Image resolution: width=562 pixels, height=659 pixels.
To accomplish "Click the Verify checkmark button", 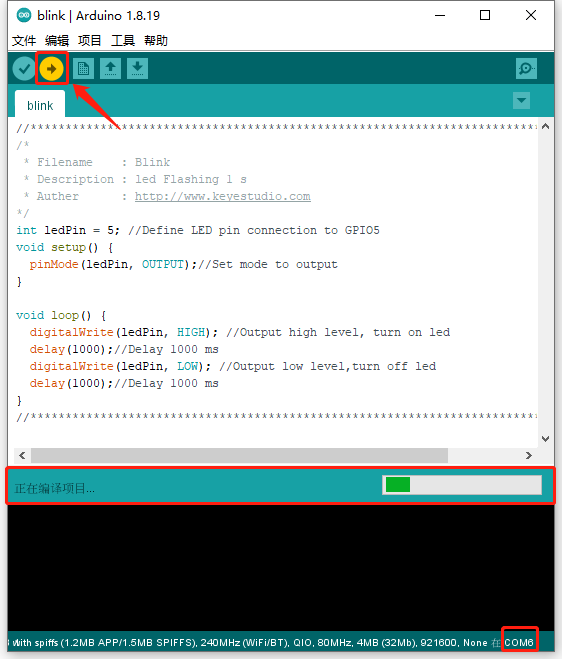I will pos(24,69).
